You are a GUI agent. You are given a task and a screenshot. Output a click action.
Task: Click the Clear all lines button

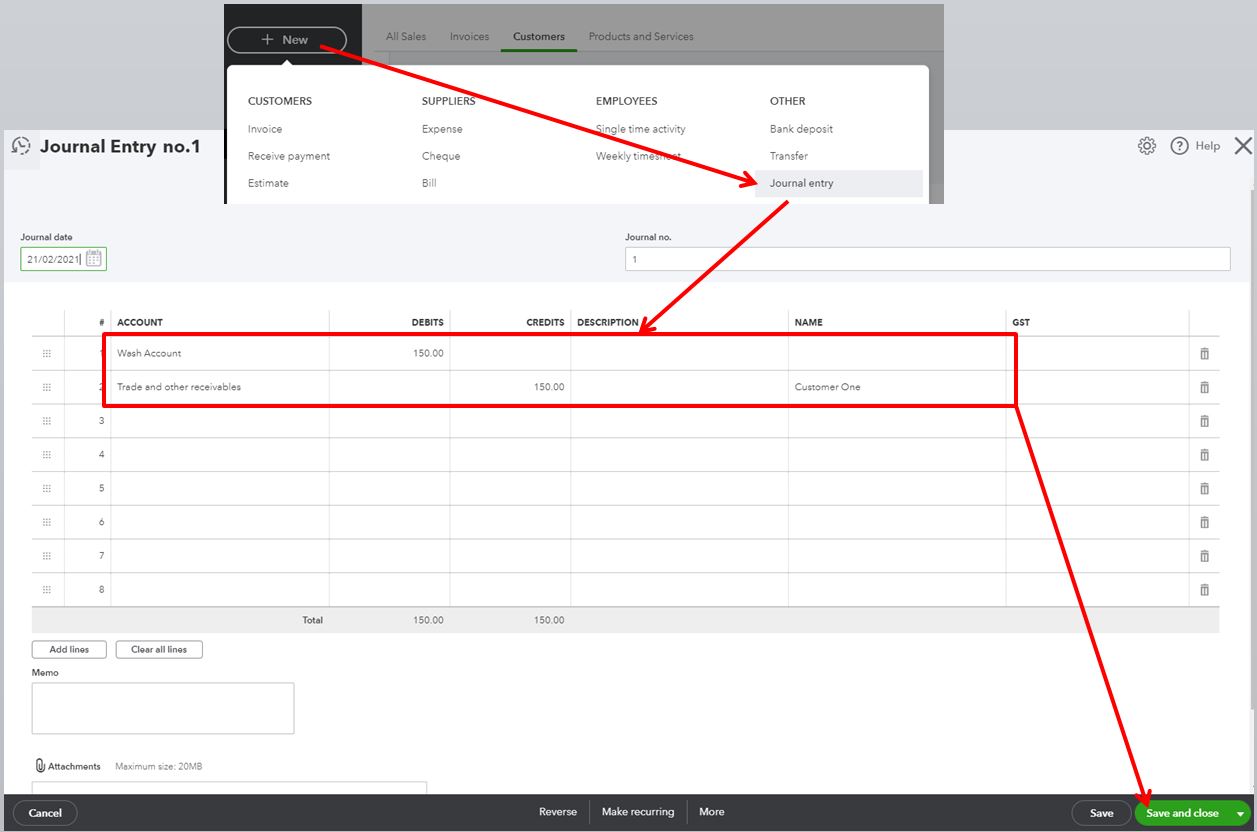pyautogui.click(x=159, y=649)
